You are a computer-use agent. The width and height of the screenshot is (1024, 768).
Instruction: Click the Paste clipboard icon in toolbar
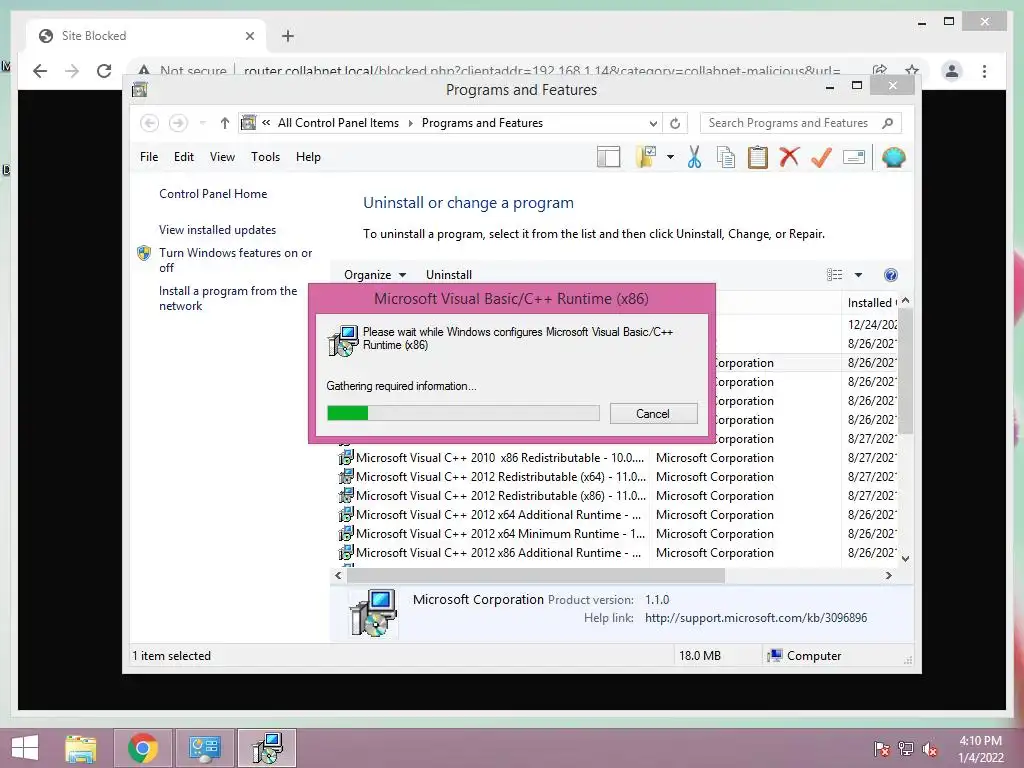tap(758, 157)
